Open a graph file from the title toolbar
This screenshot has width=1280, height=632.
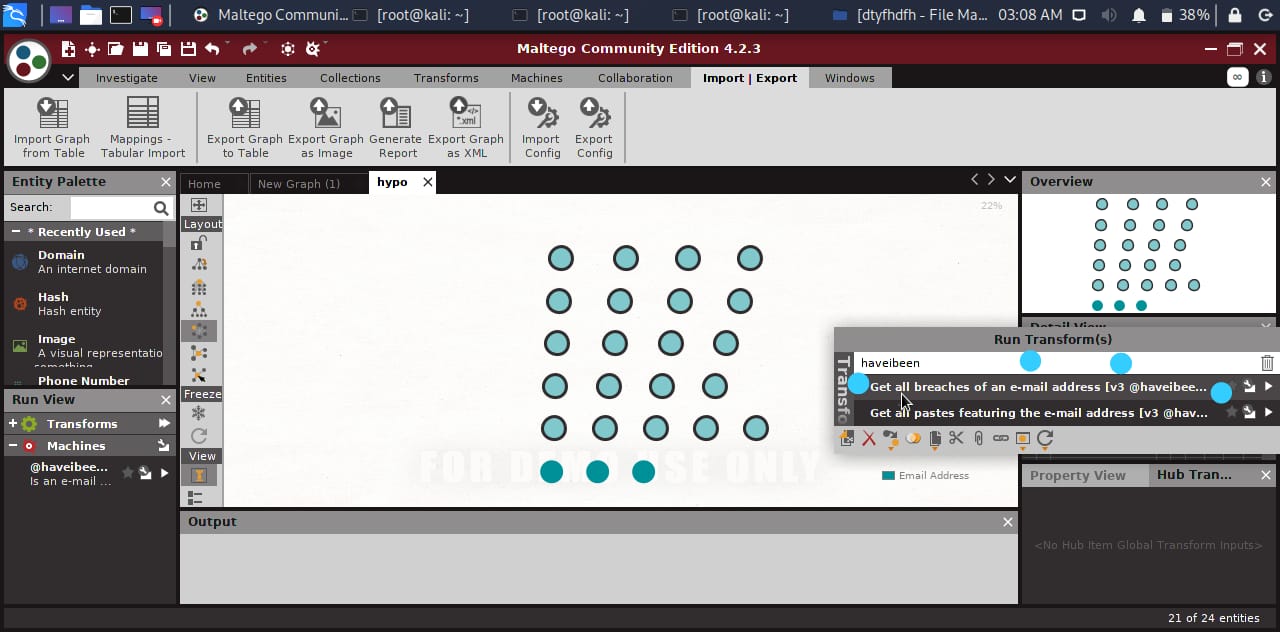[116, 49]
